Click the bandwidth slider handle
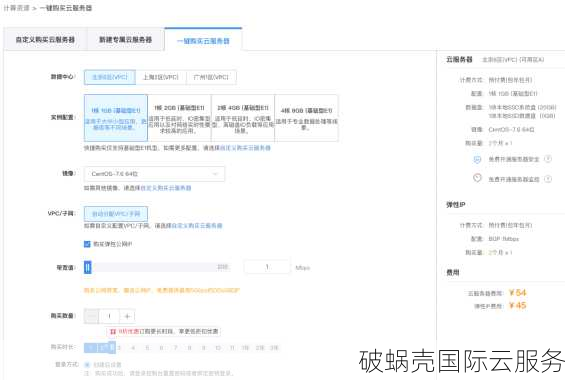Viewport: 565px width, 380px height. (x=88, y=267)
